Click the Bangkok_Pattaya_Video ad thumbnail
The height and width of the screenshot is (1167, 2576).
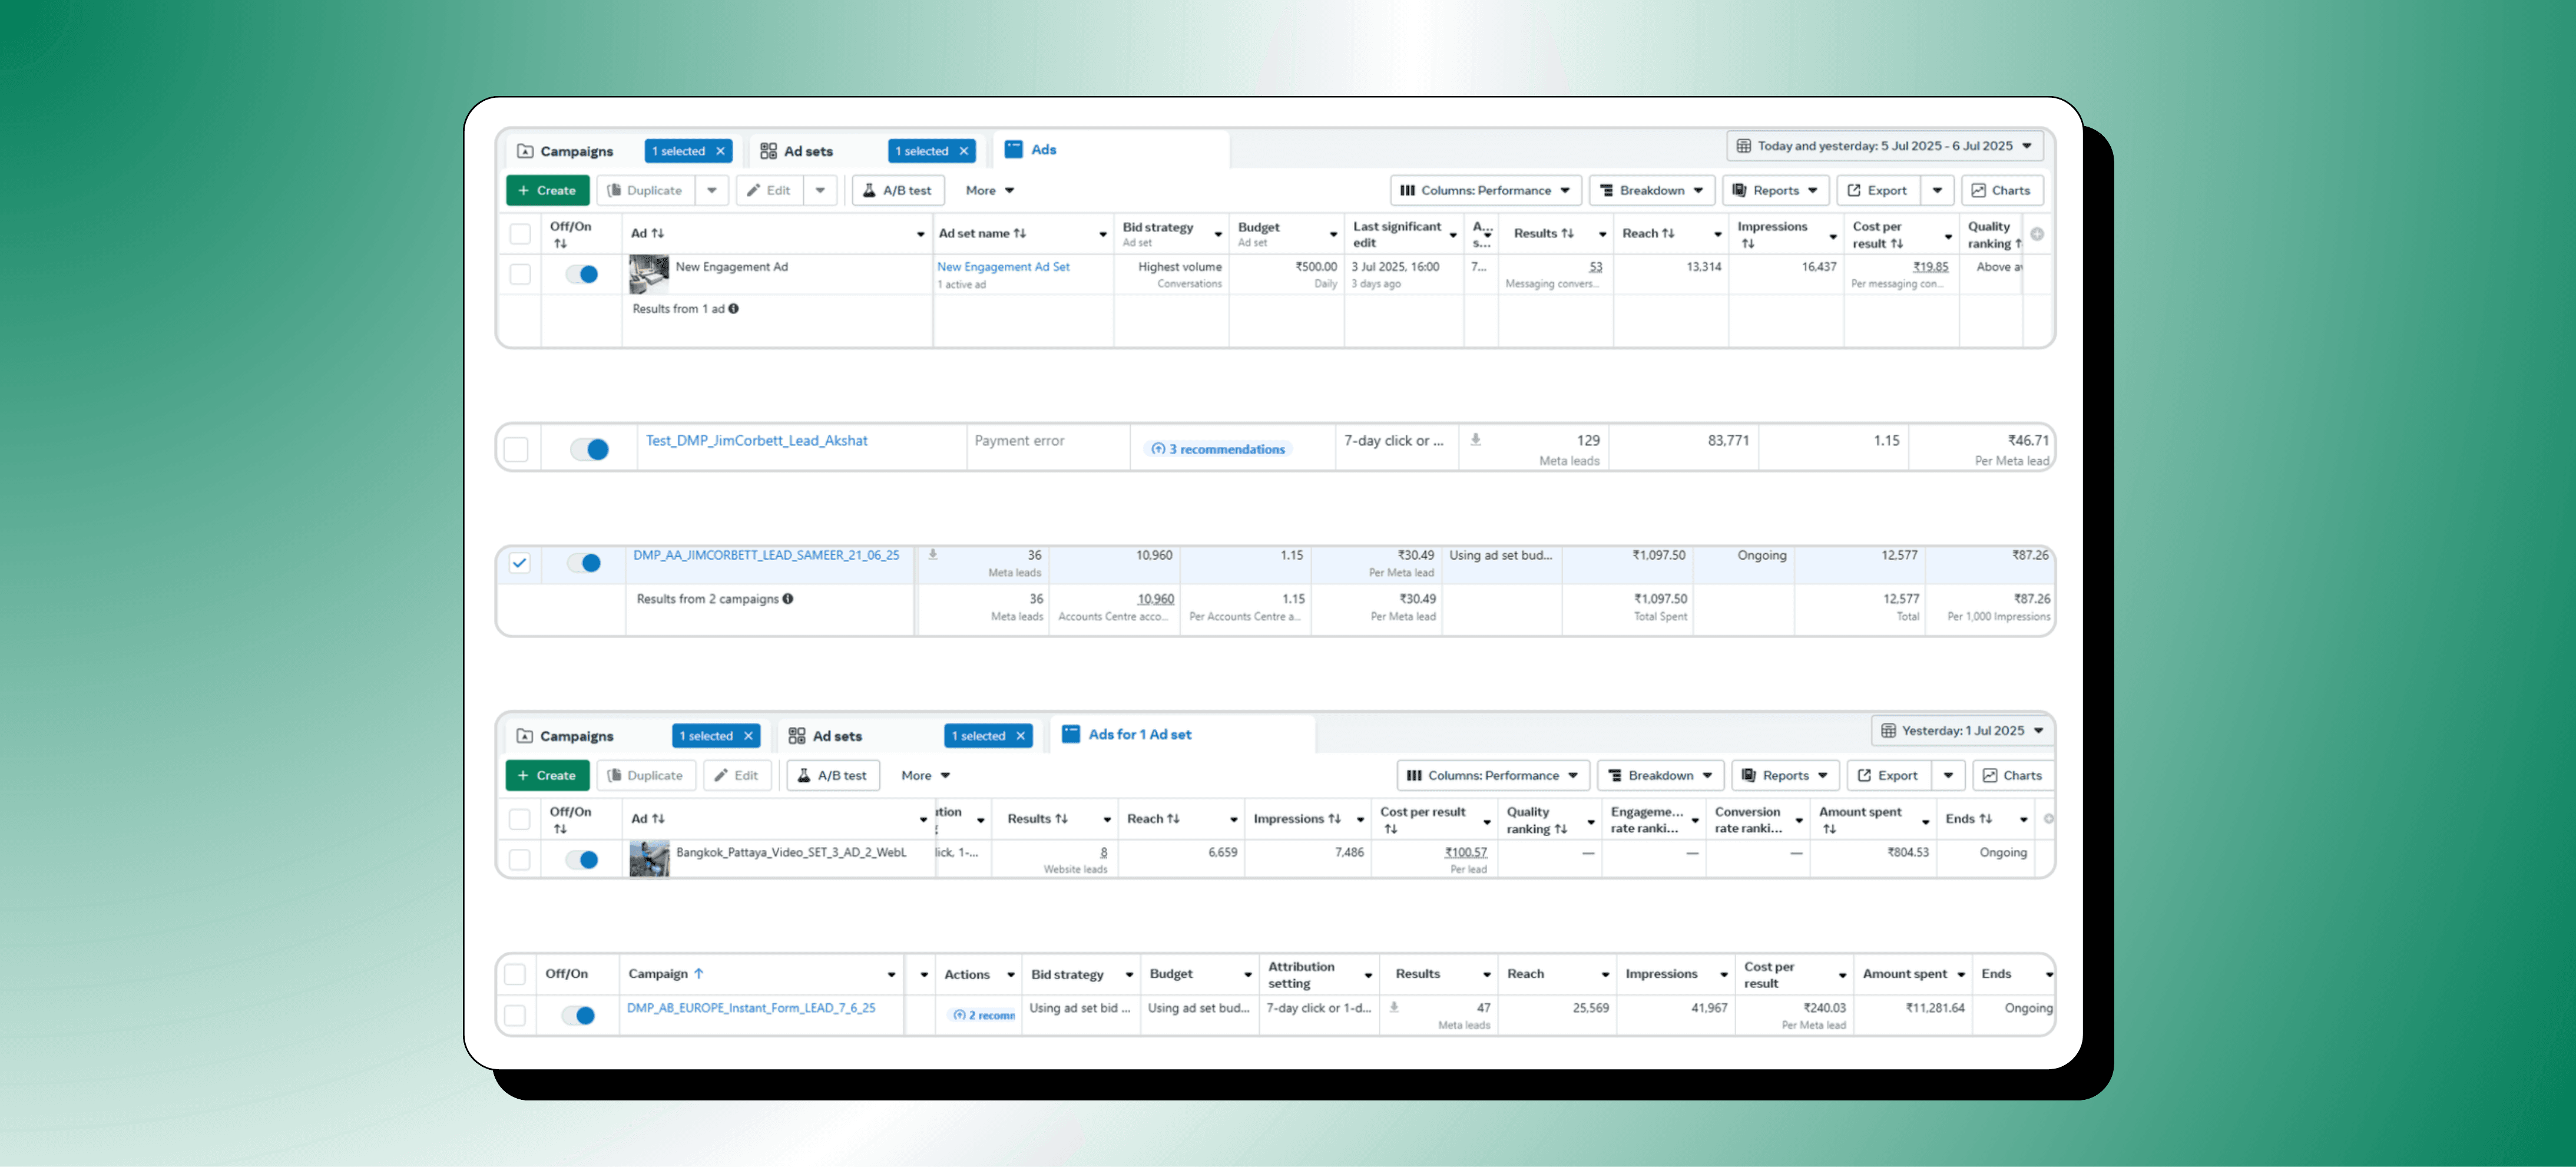pyautogui.click(x=649, y=859)
